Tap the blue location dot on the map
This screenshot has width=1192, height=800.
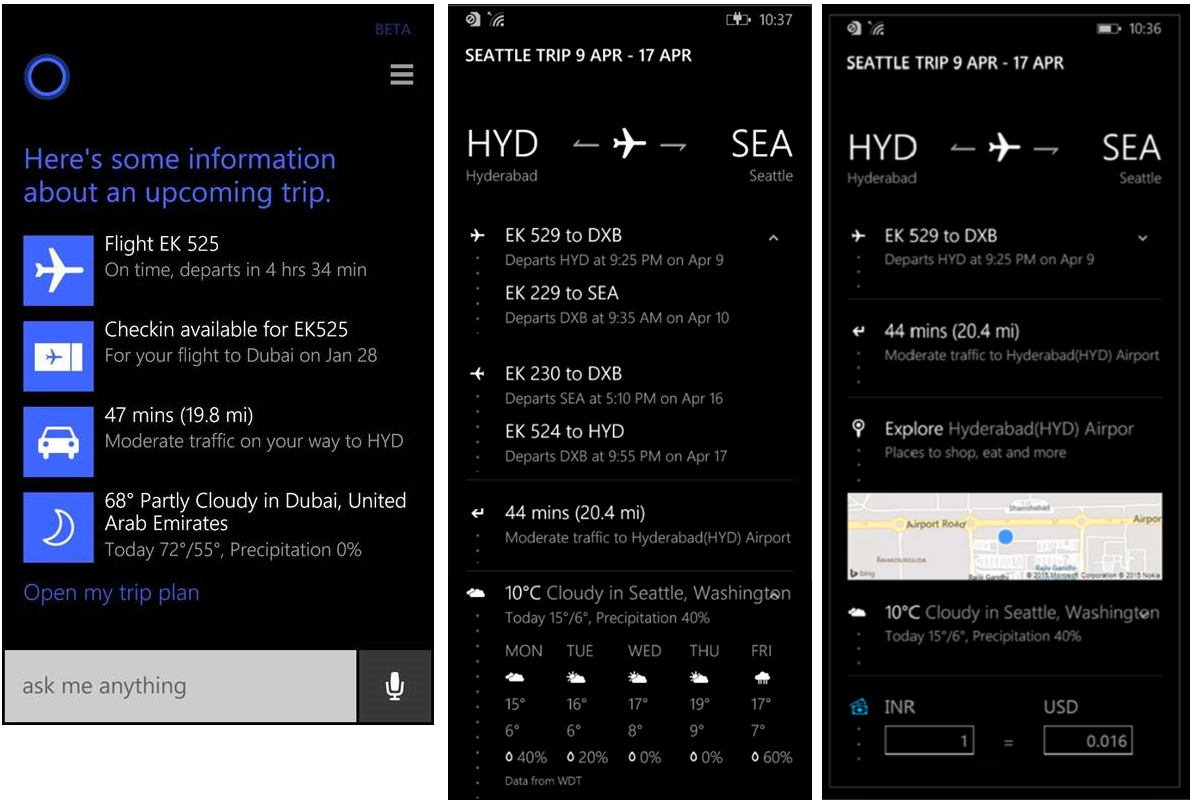[1006, 537]
